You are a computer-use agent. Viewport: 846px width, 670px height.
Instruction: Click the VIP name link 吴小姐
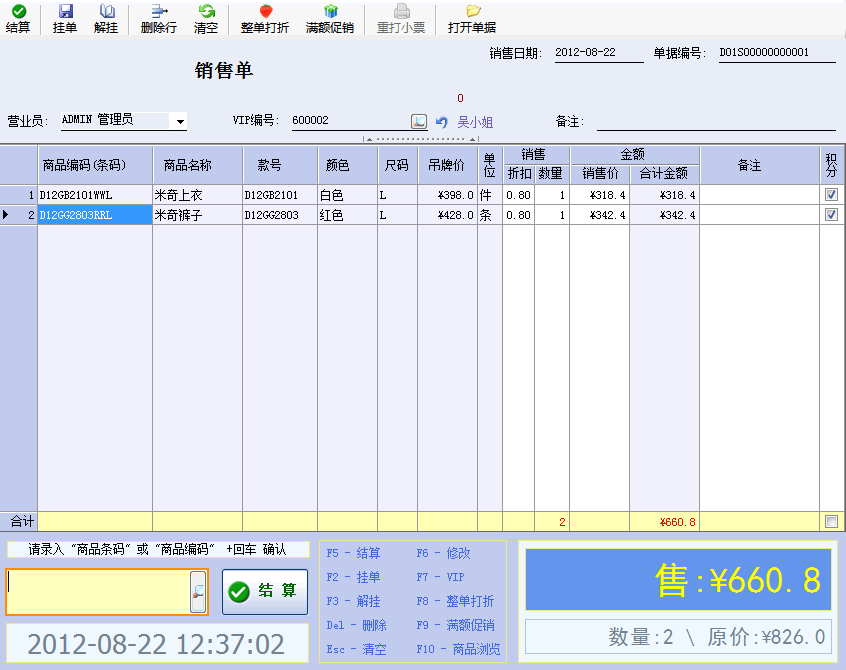475,122
